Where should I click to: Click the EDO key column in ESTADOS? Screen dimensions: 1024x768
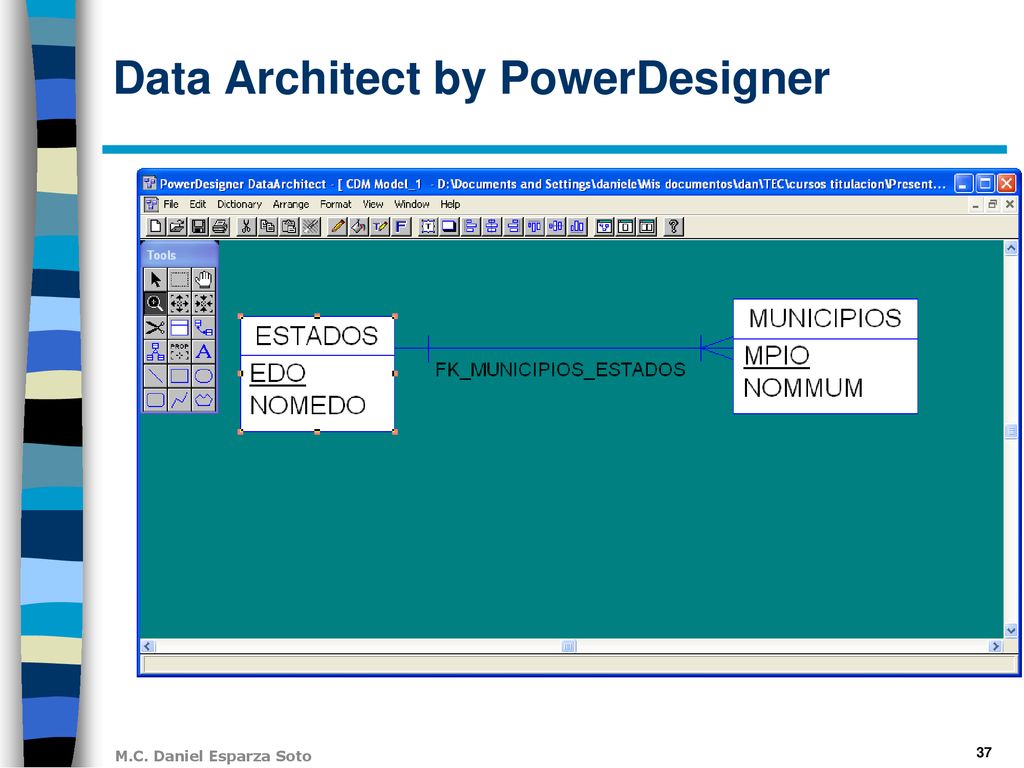[278, 373]
